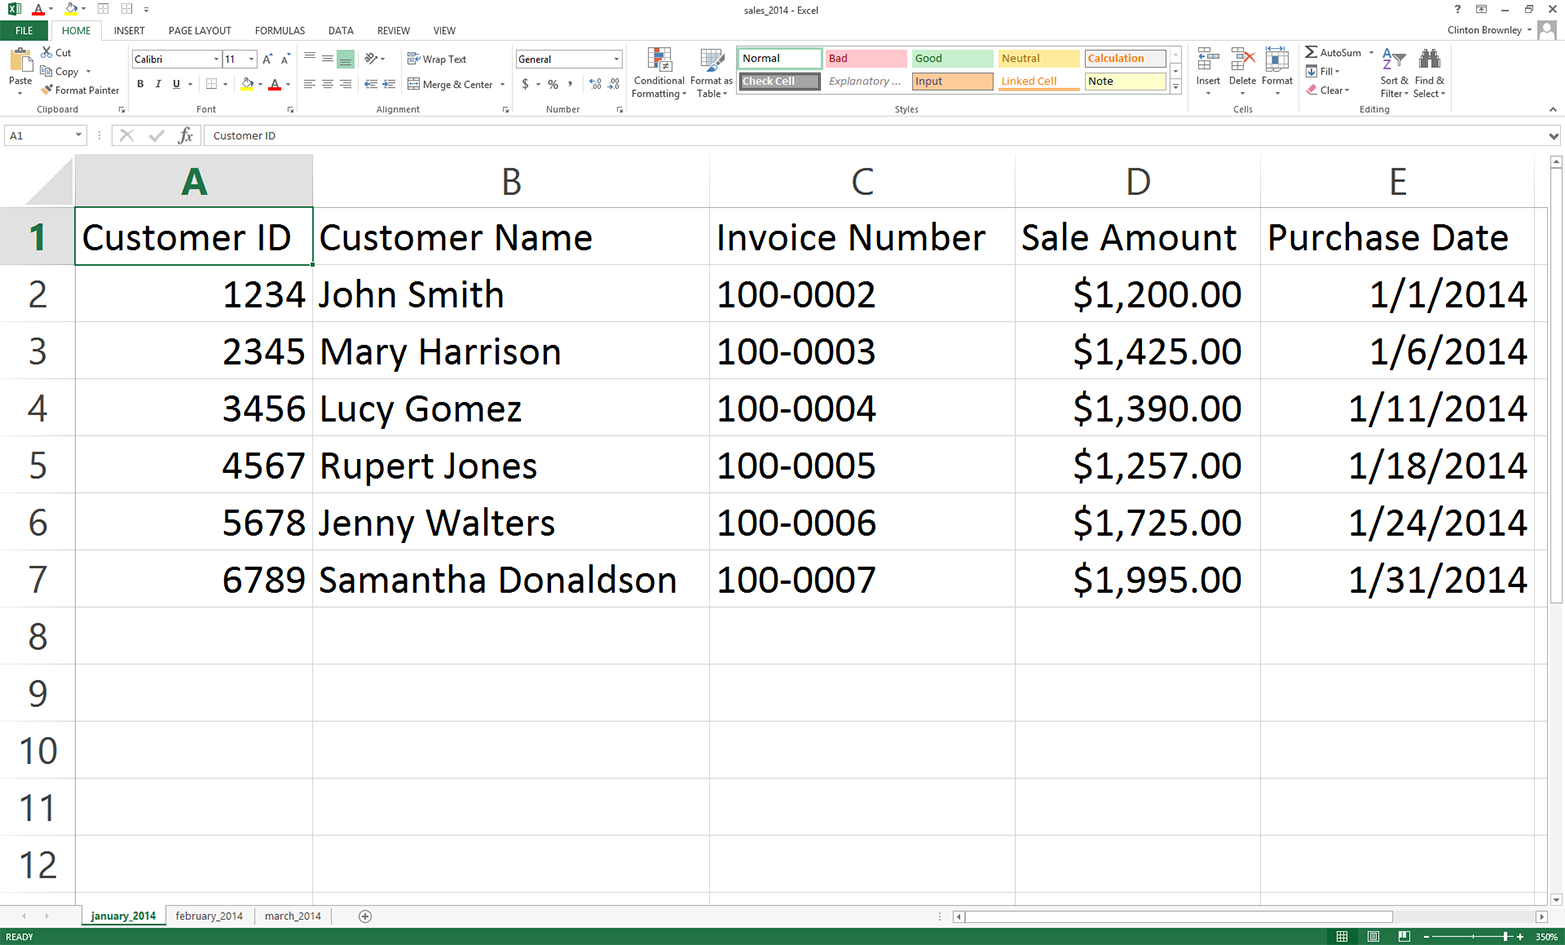Viewport: 1565px width, 945px height.
Task: Expand the Merge & Center dropdown arrow
Action: tap(502, 84)
